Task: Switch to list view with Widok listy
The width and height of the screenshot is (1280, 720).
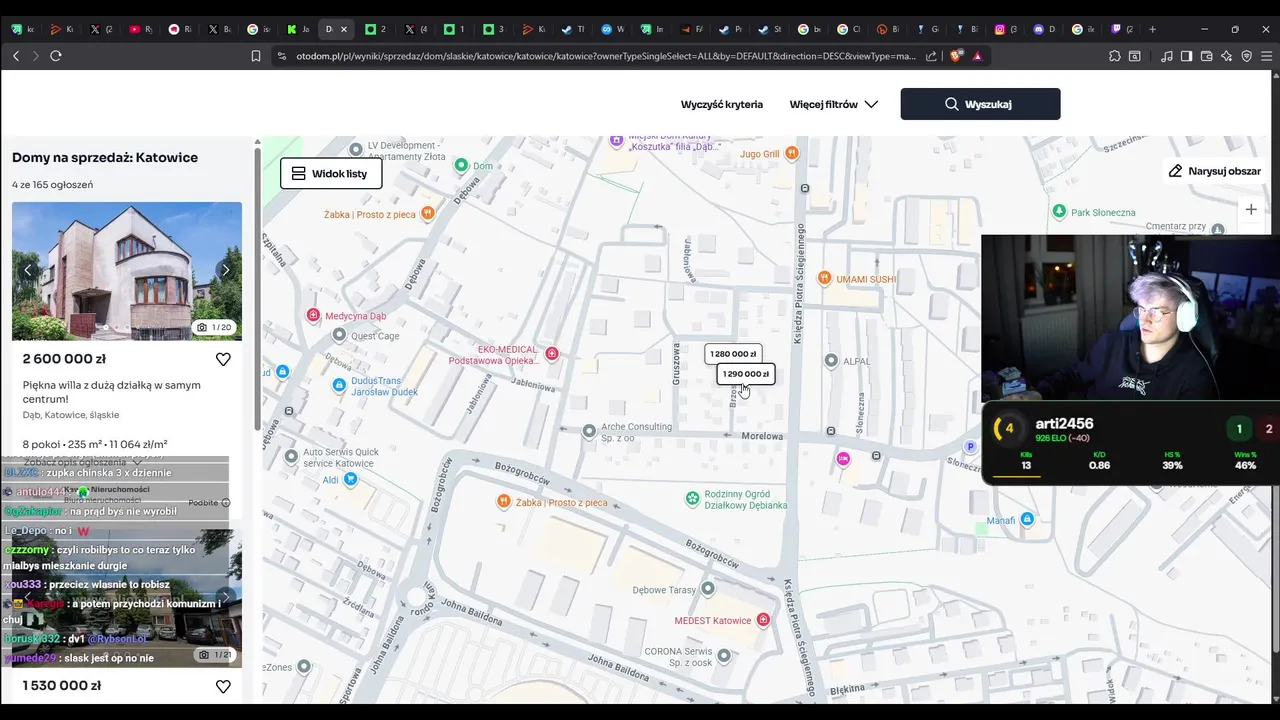Action: click(331, 173)
